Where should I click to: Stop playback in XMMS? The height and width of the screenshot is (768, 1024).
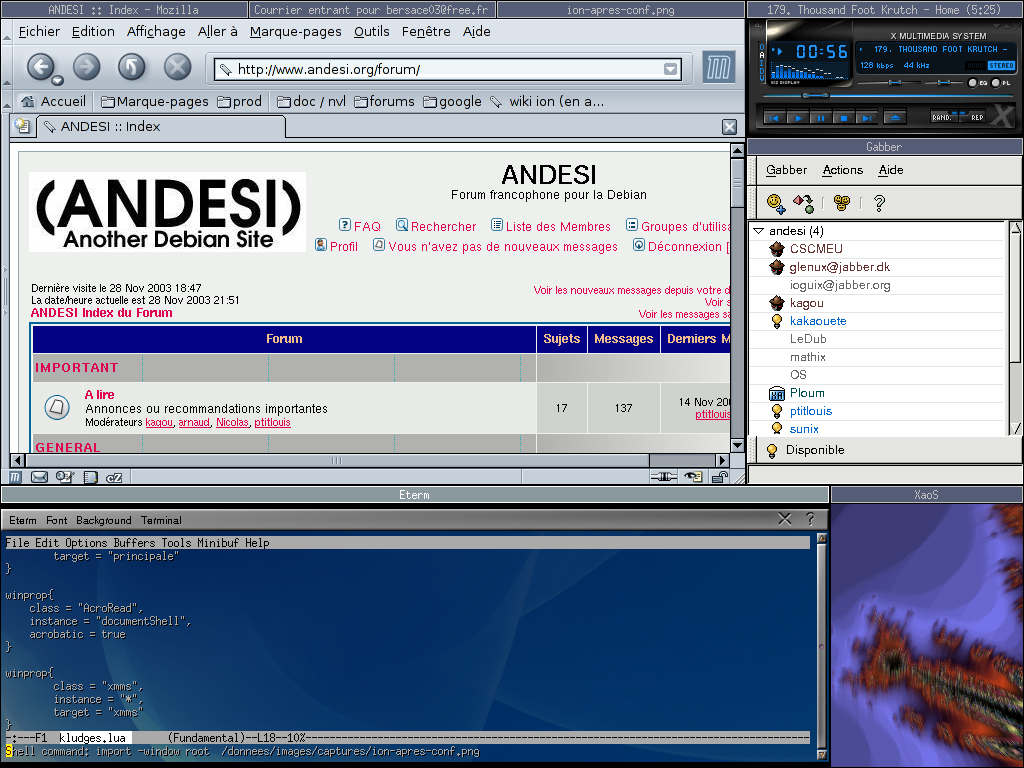click(843, 118)
